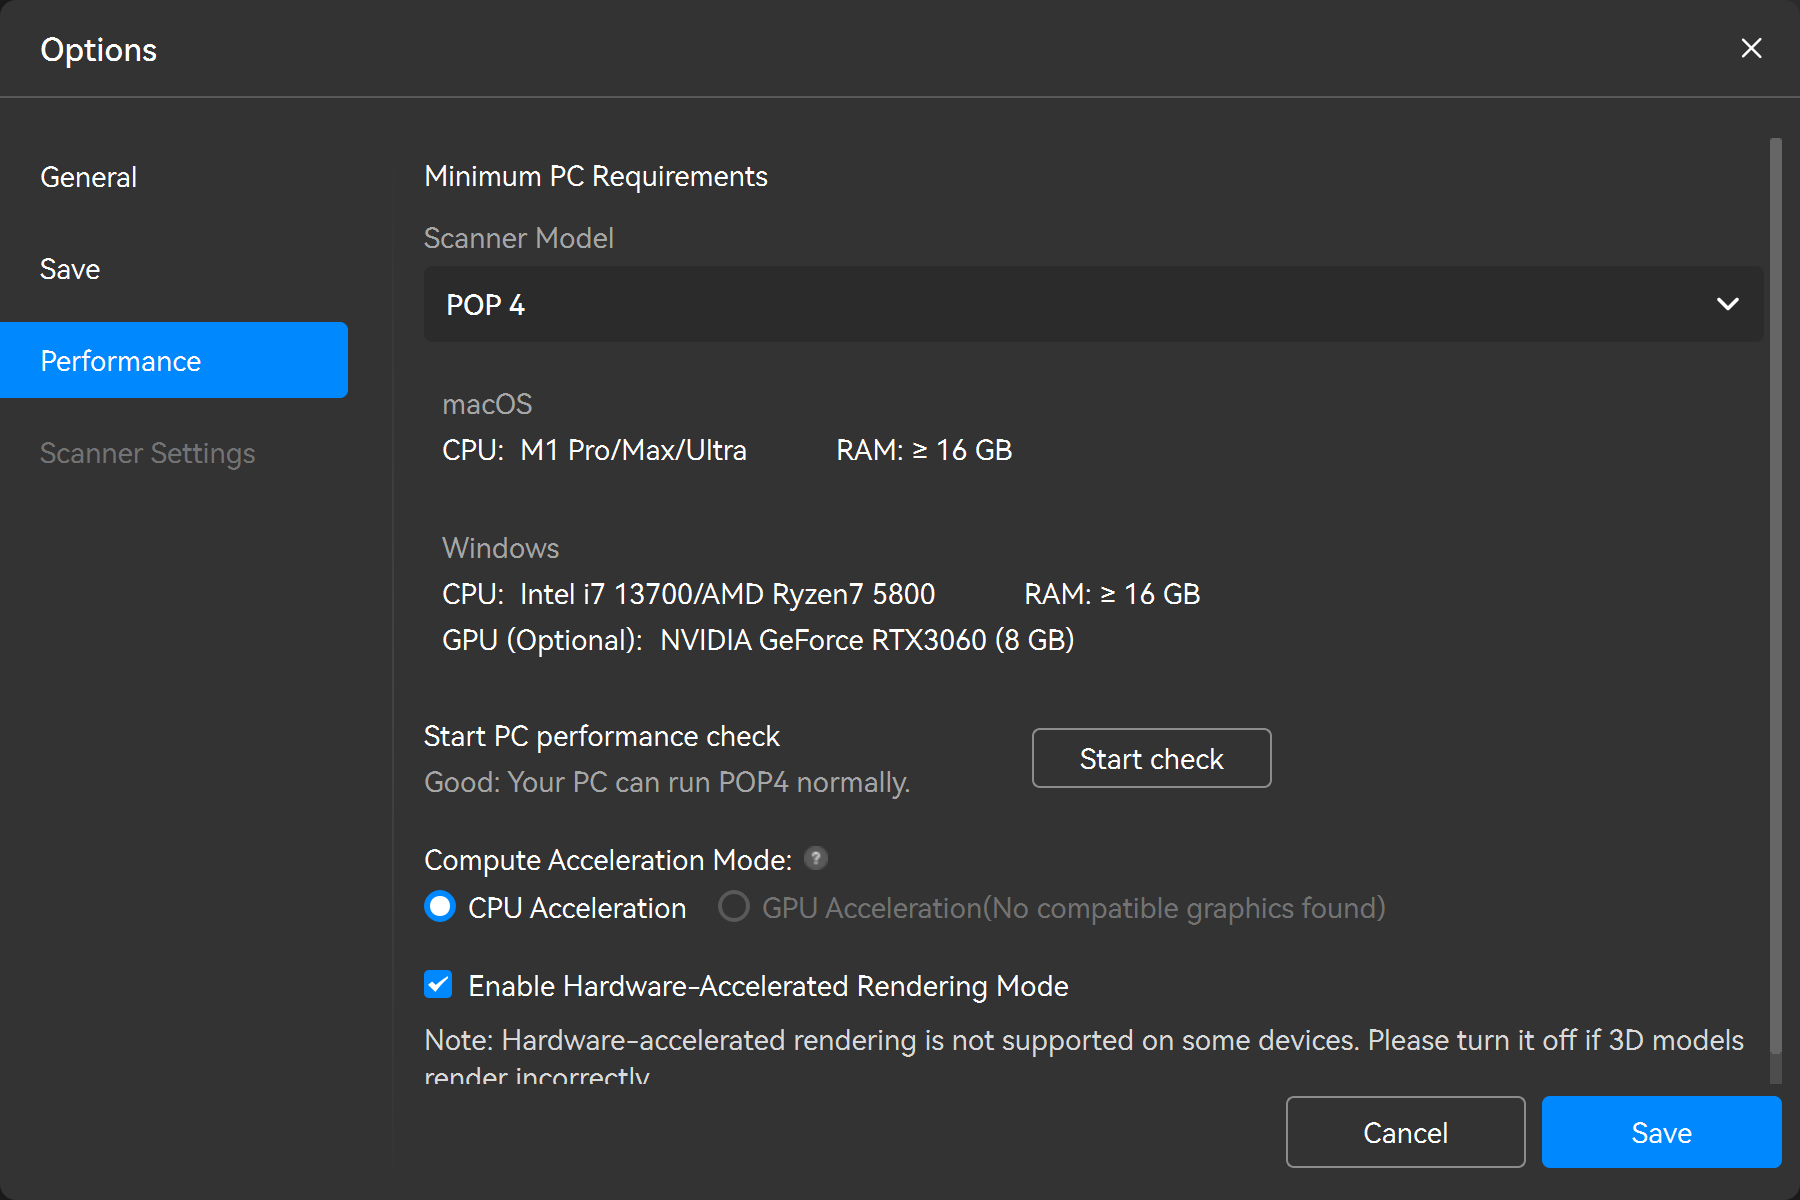Viewport: 1800px width, 1200px height.
Task: Select CPU Acceleration radio button
Action: pos(440,907)
